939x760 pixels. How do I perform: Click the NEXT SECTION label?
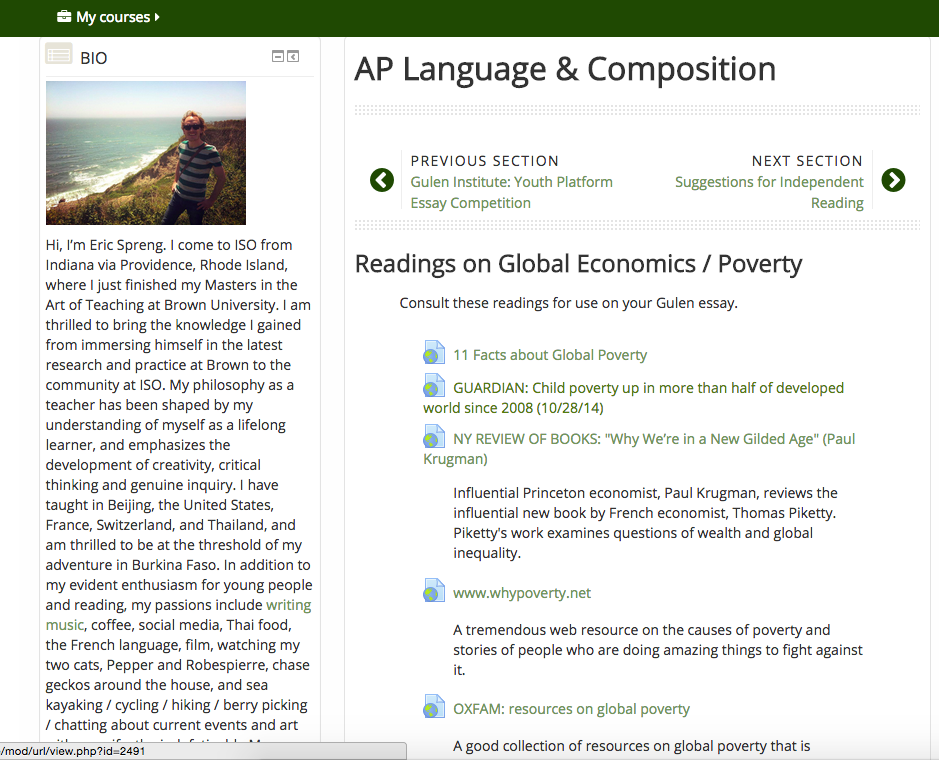(807, 161)
